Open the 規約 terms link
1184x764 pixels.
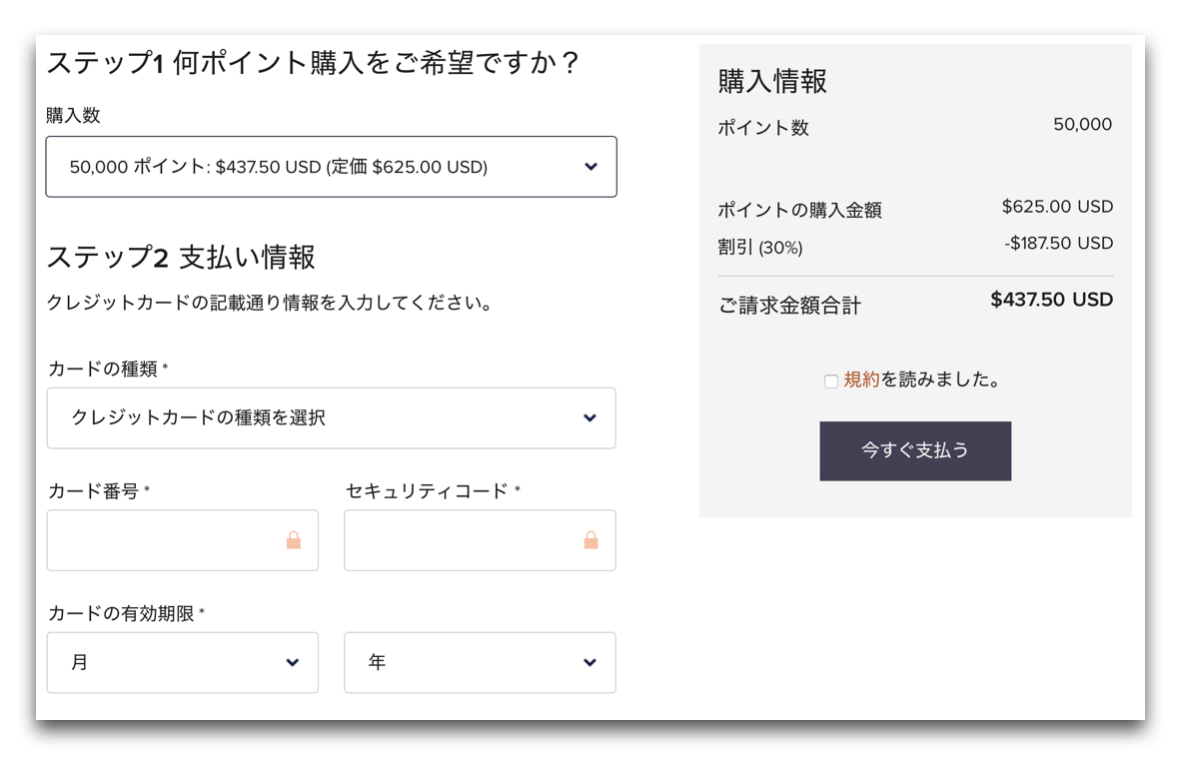tap(862, 380)
